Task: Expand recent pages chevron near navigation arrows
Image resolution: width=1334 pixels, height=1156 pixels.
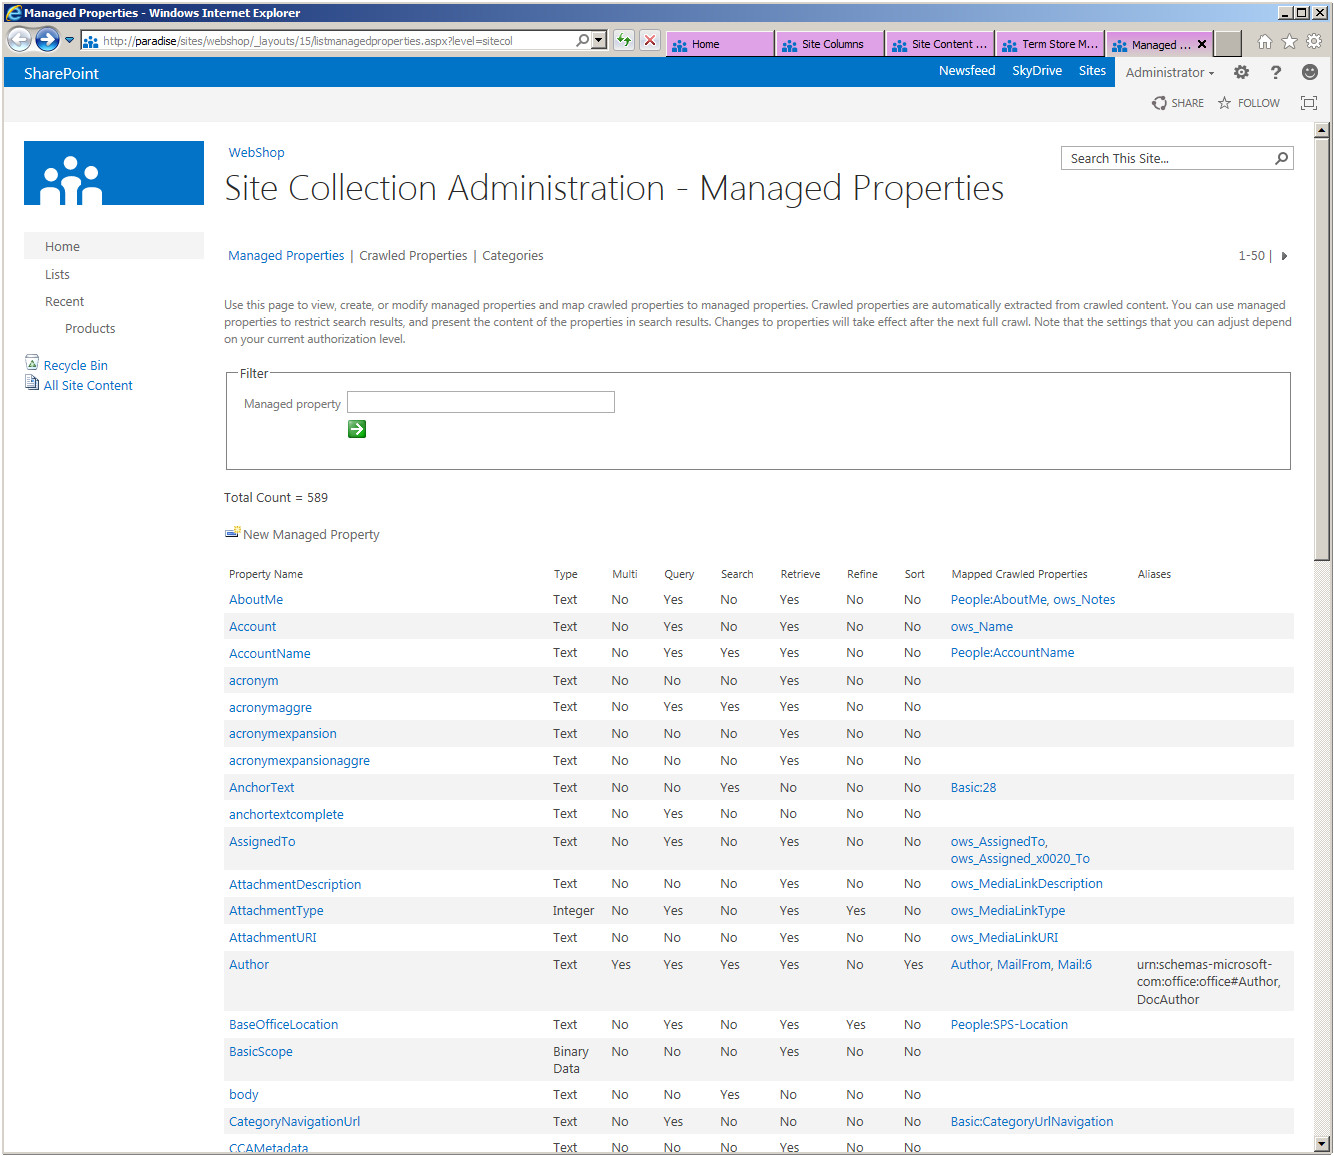Action: point(68,41)
